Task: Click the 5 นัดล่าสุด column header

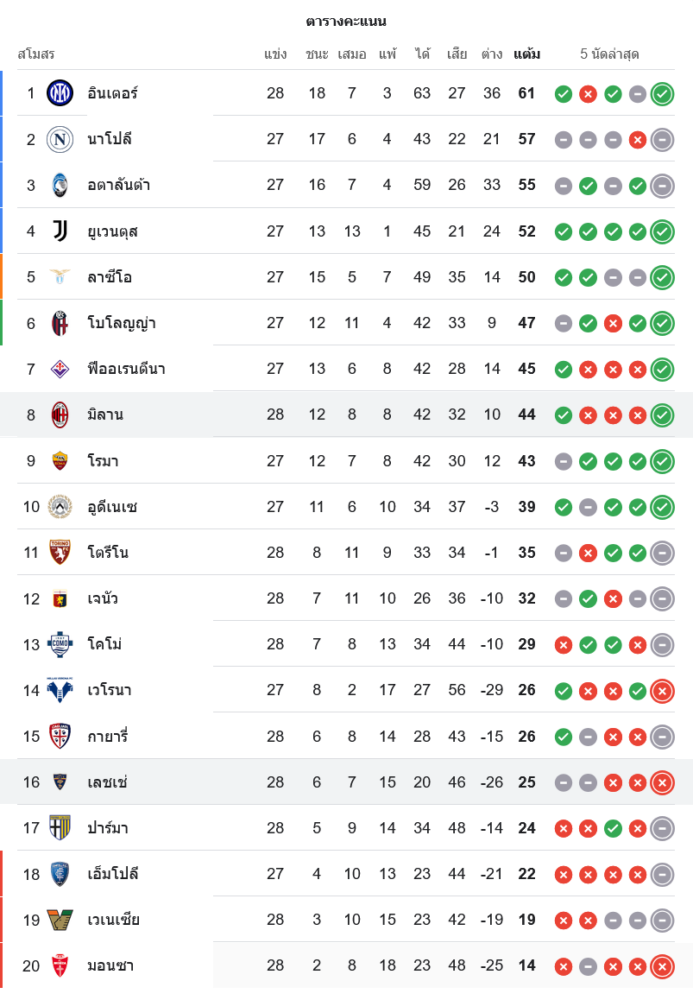Action: pyautogui.click(x=609, y=54)
